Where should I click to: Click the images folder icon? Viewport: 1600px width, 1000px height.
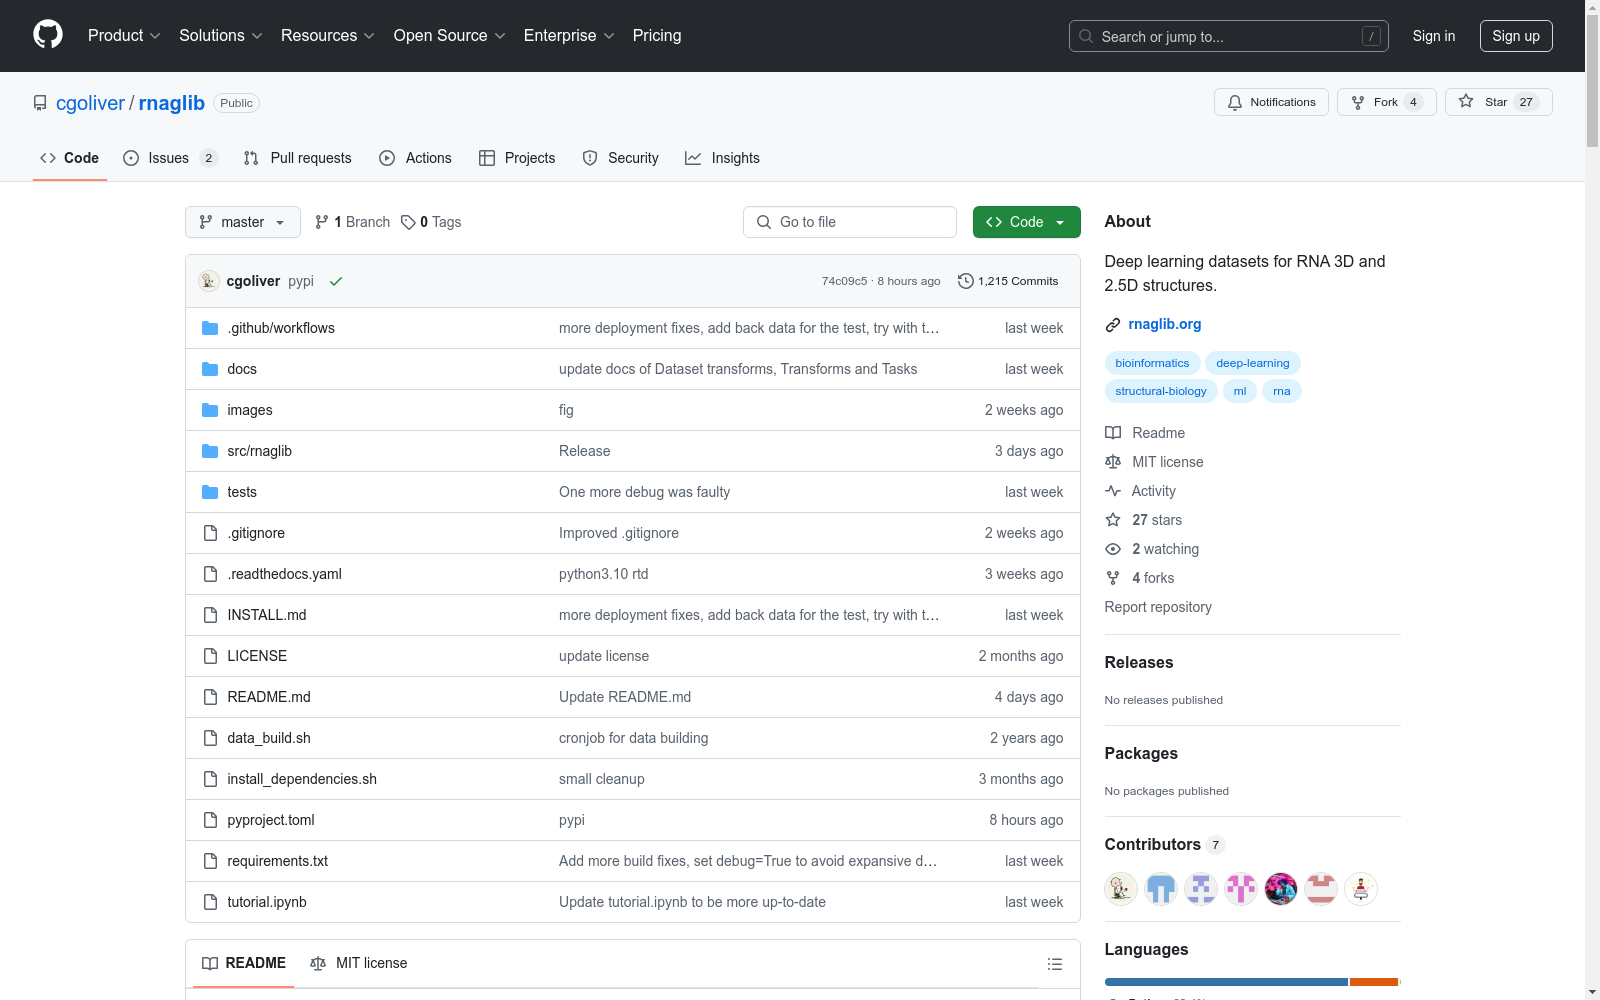(x=210, y=410)
